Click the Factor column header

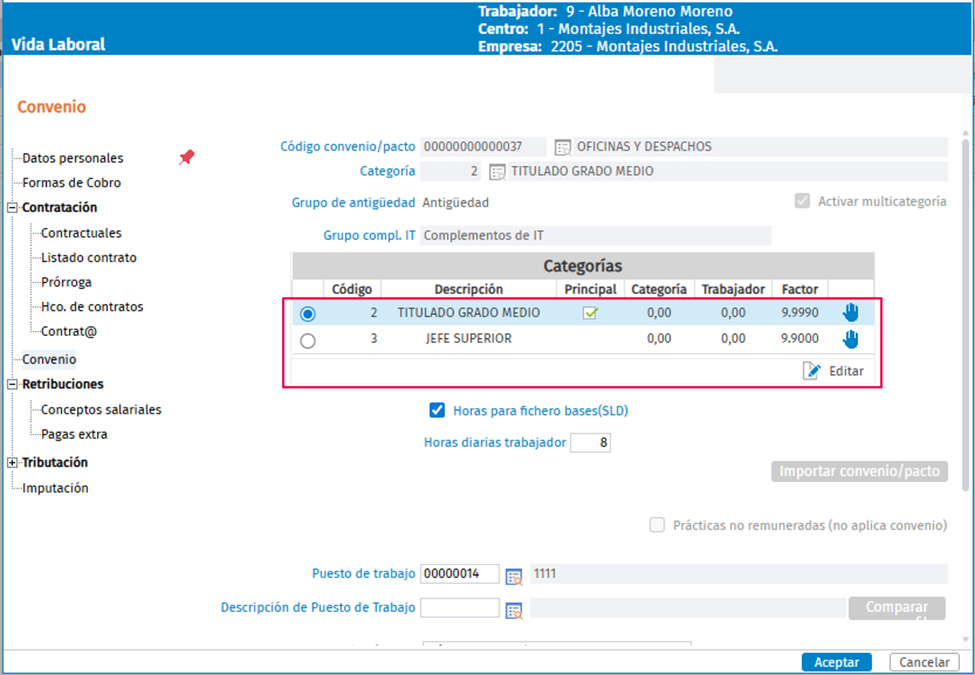(800, 289)
